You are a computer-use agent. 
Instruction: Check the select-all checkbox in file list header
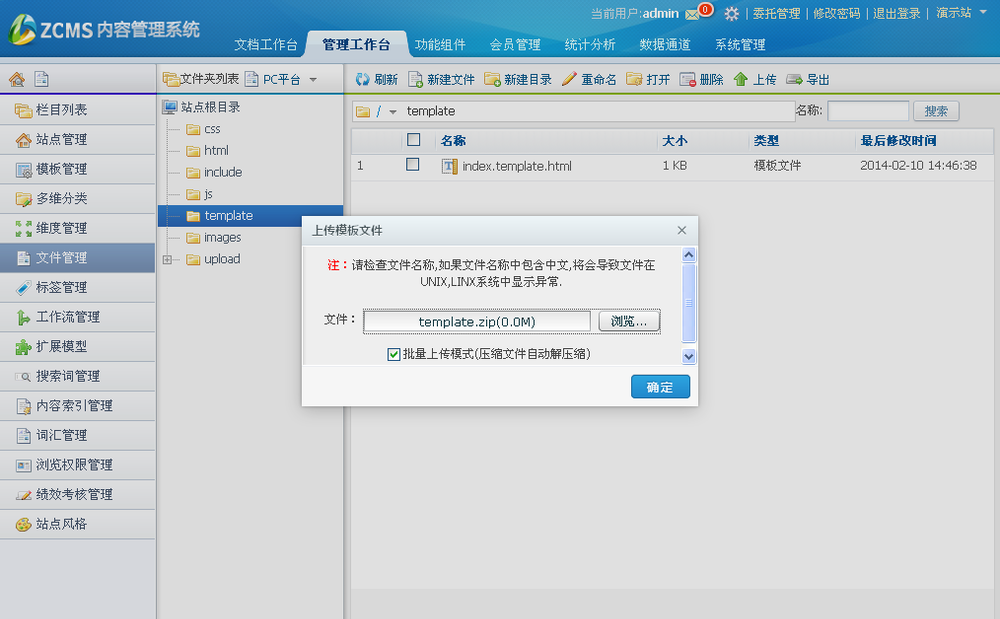coord(413,140)
